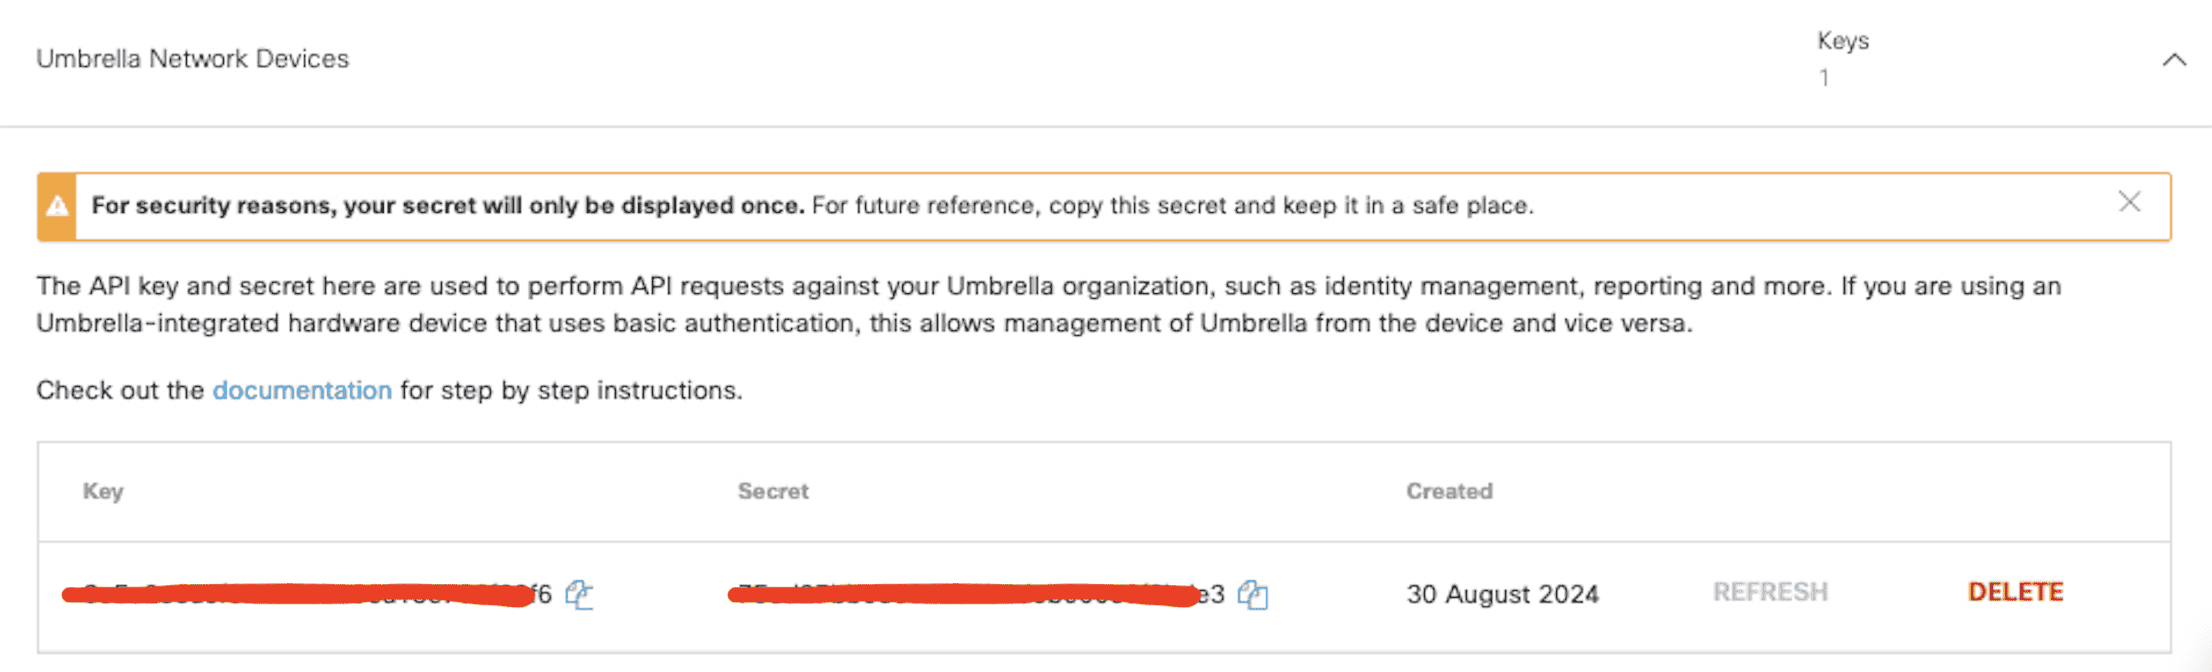This screenshot has height=672, width=2212.
Task: Open the documentation link
Action: (302, 390)
